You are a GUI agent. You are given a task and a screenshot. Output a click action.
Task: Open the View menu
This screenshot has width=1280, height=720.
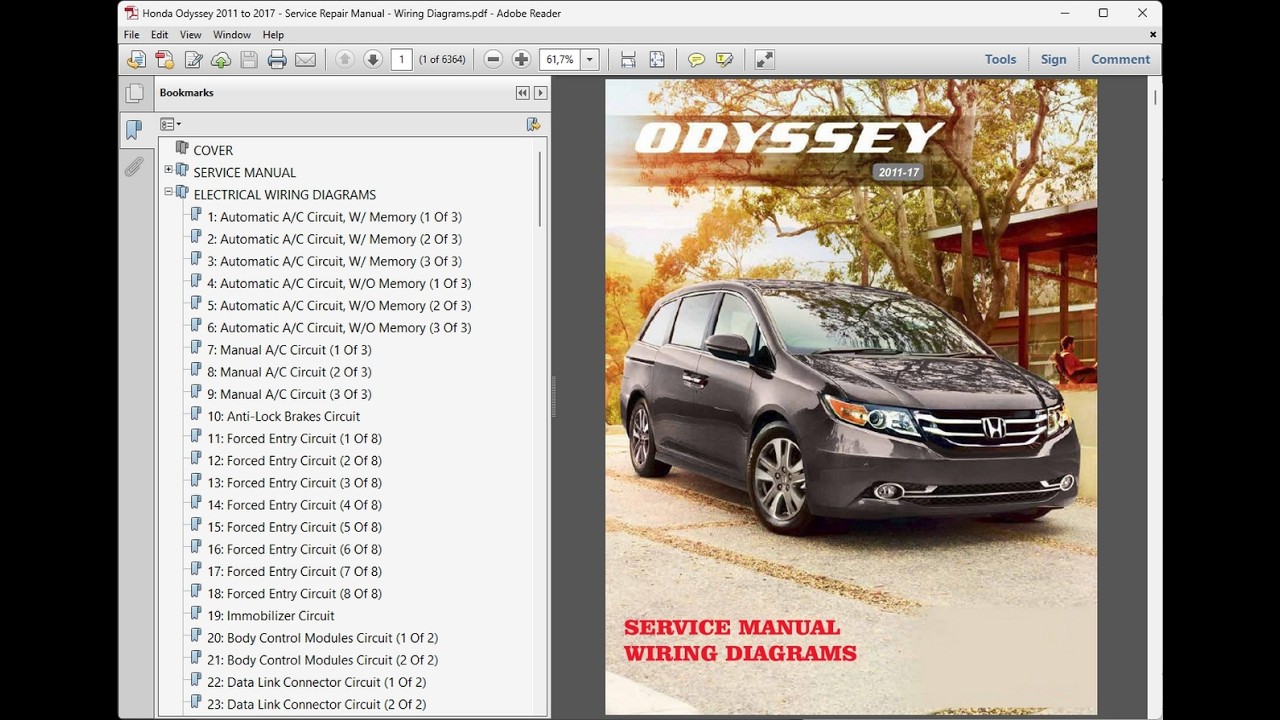(x=190, y=35)
